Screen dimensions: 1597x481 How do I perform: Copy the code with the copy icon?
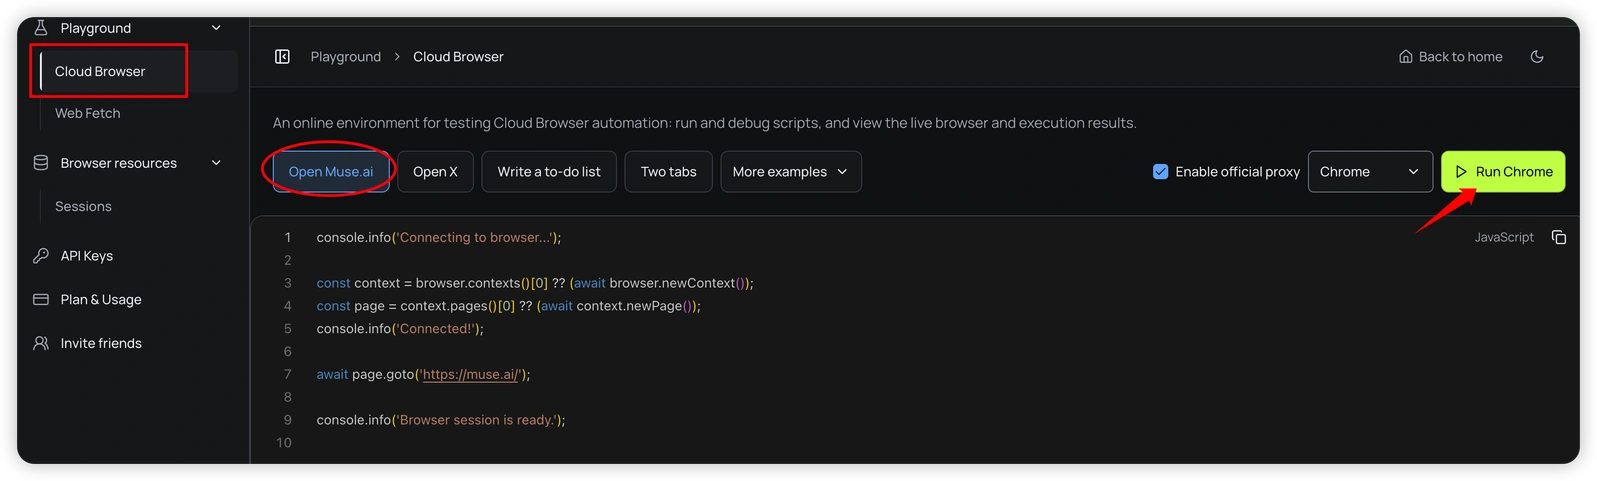coord(1559,237)
